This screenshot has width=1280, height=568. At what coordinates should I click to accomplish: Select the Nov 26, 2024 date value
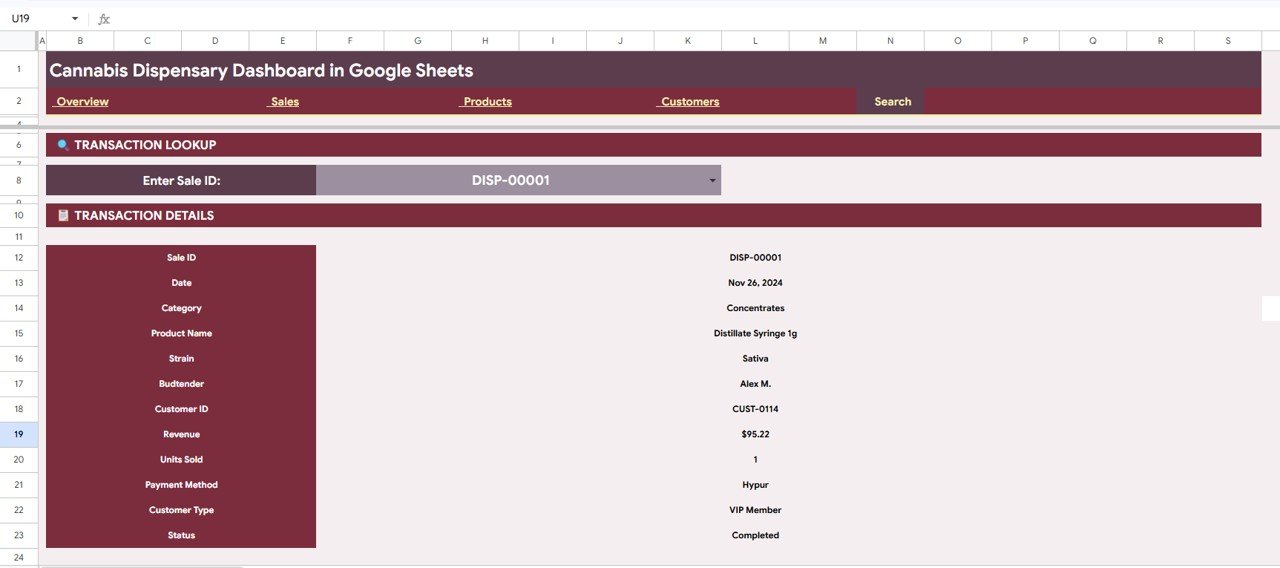click(x=755, y=283)
